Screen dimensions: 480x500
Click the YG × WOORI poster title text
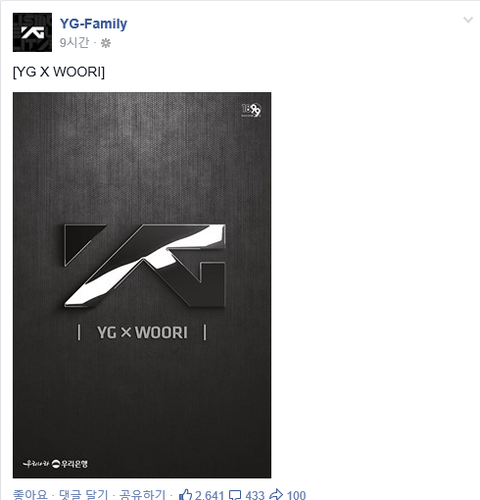(142, 332)
